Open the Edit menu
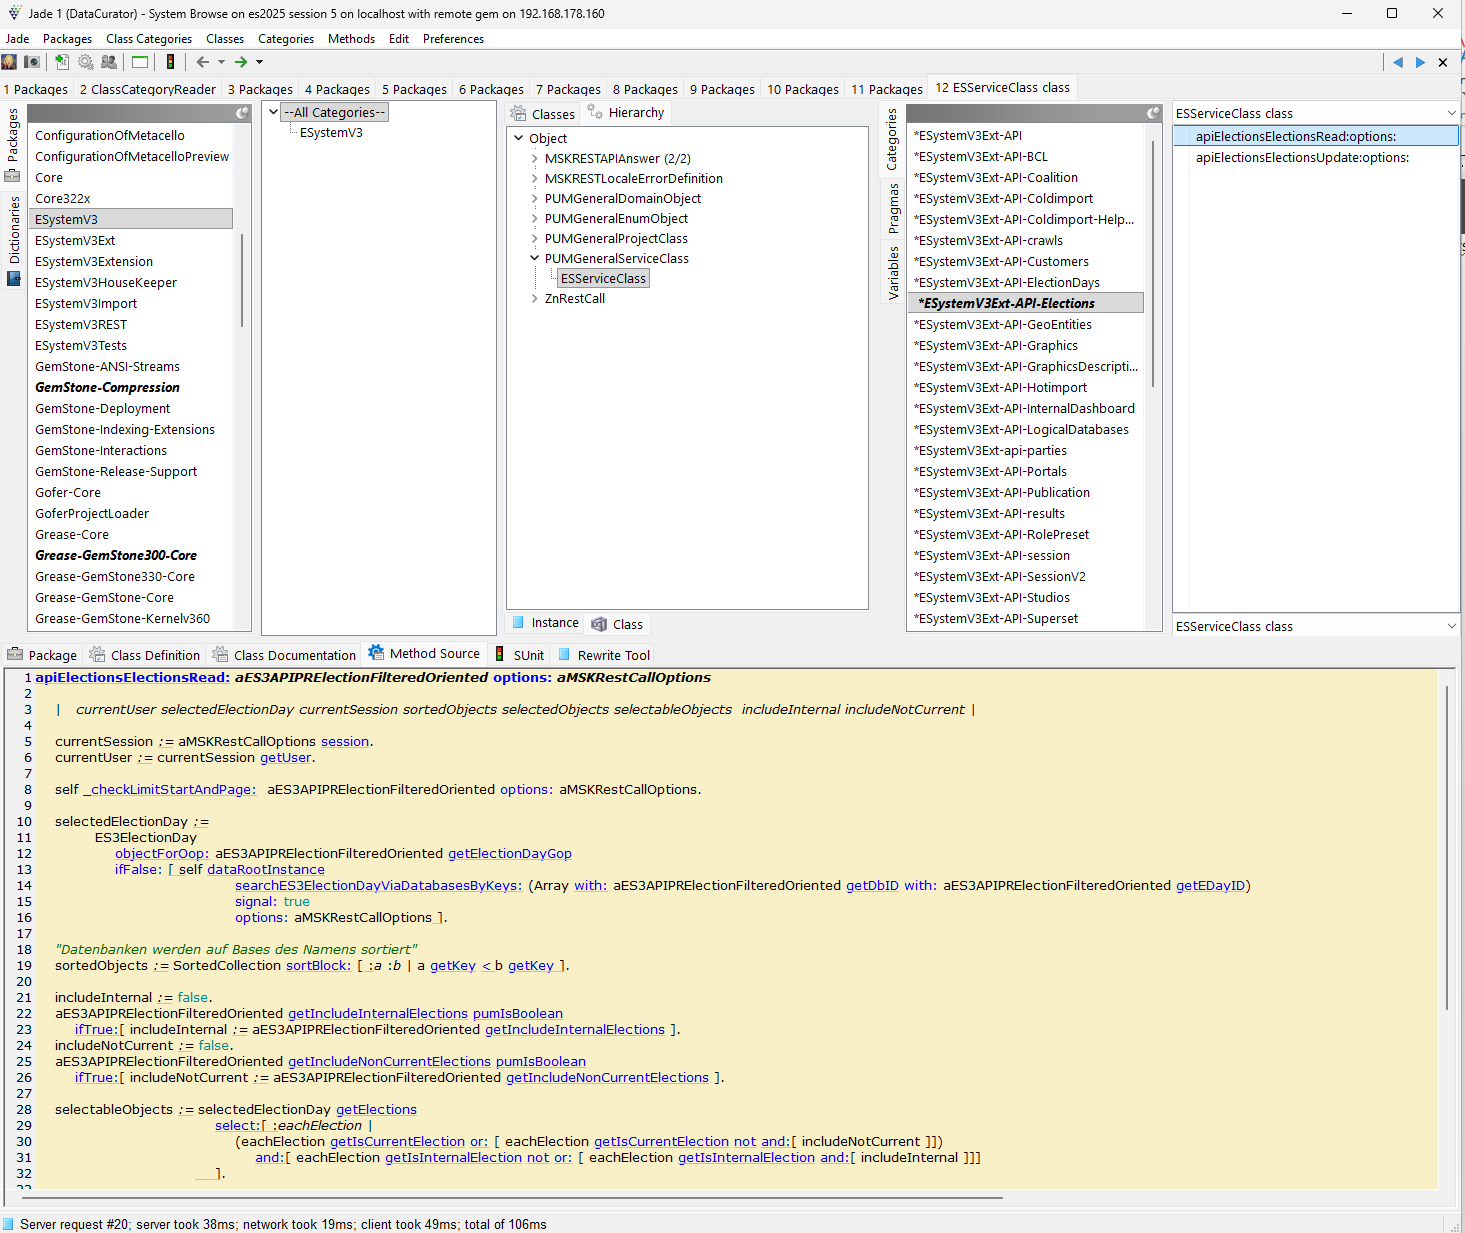 coord(399,39)
